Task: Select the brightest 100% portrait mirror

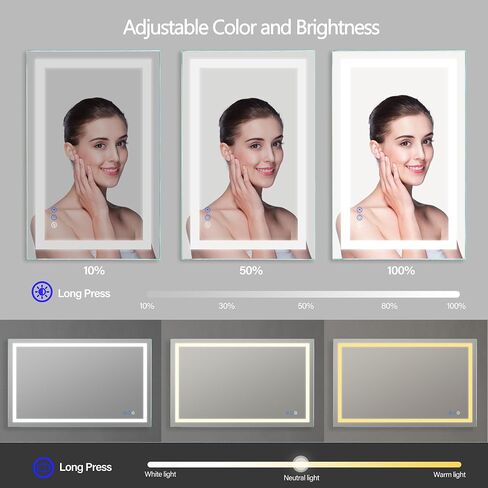Action: tap(398, 155)
